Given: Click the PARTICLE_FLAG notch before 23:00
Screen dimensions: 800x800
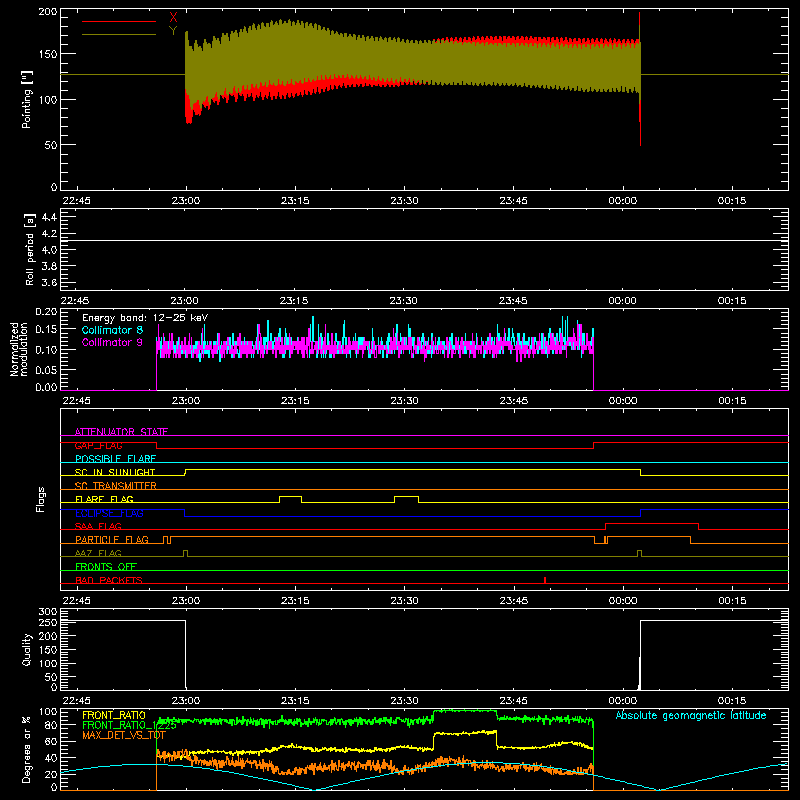Looking at the screenshot, I should (x=167, y=540).
